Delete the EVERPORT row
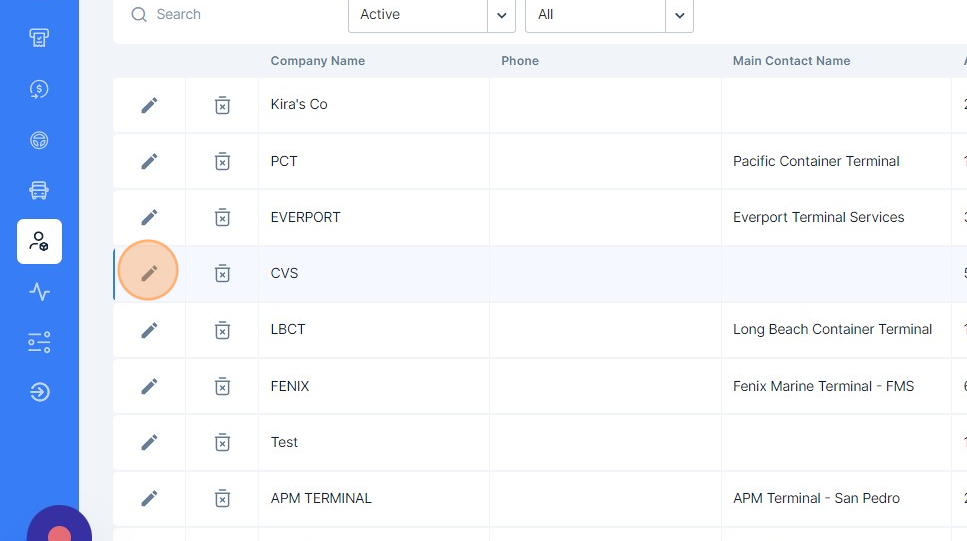Viewport: 967px width, 541px height. coord(222,217)
